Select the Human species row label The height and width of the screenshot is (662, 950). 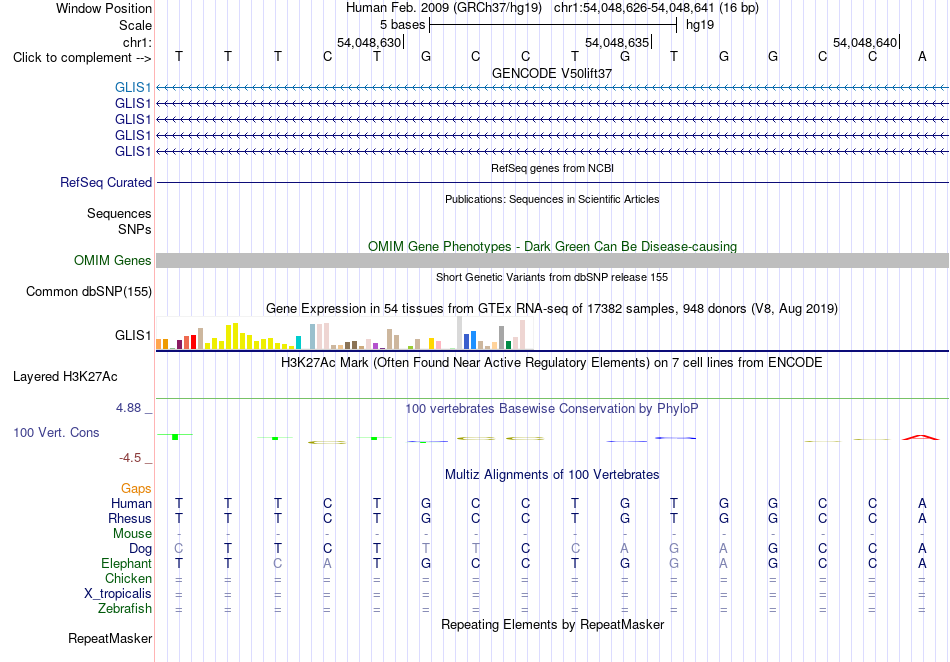[131, 503]
